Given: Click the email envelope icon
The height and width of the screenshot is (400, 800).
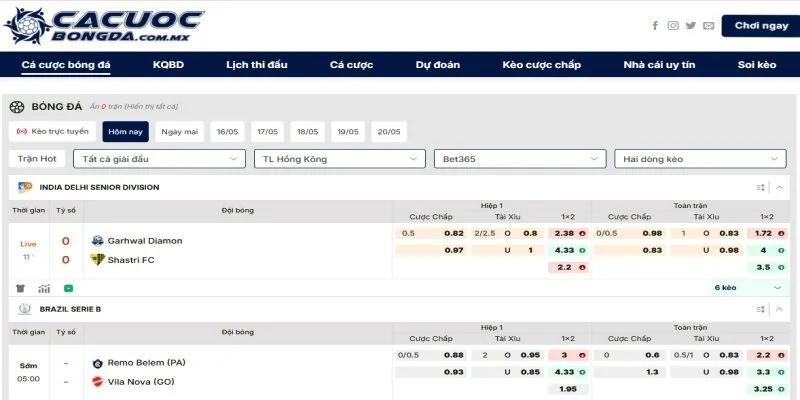Looking at the screenshot, I should pos(709,25).
